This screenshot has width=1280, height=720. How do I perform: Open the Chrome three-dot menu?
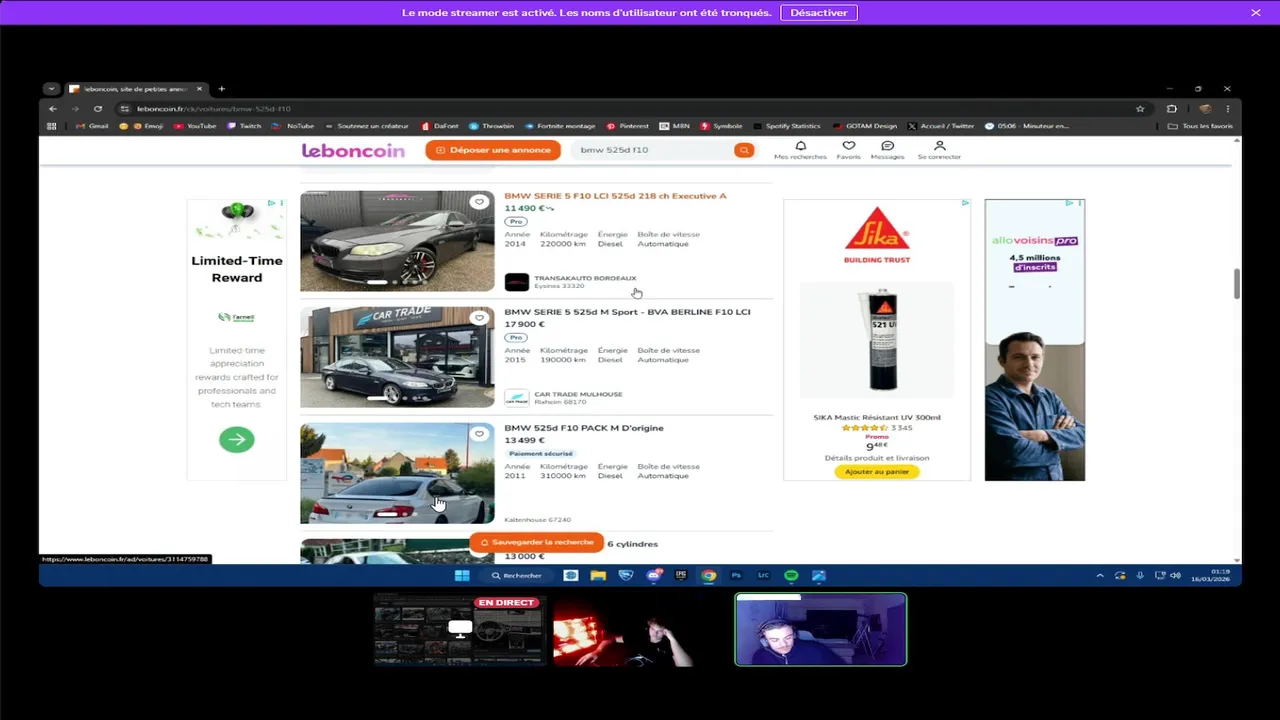pos(1228,108)
